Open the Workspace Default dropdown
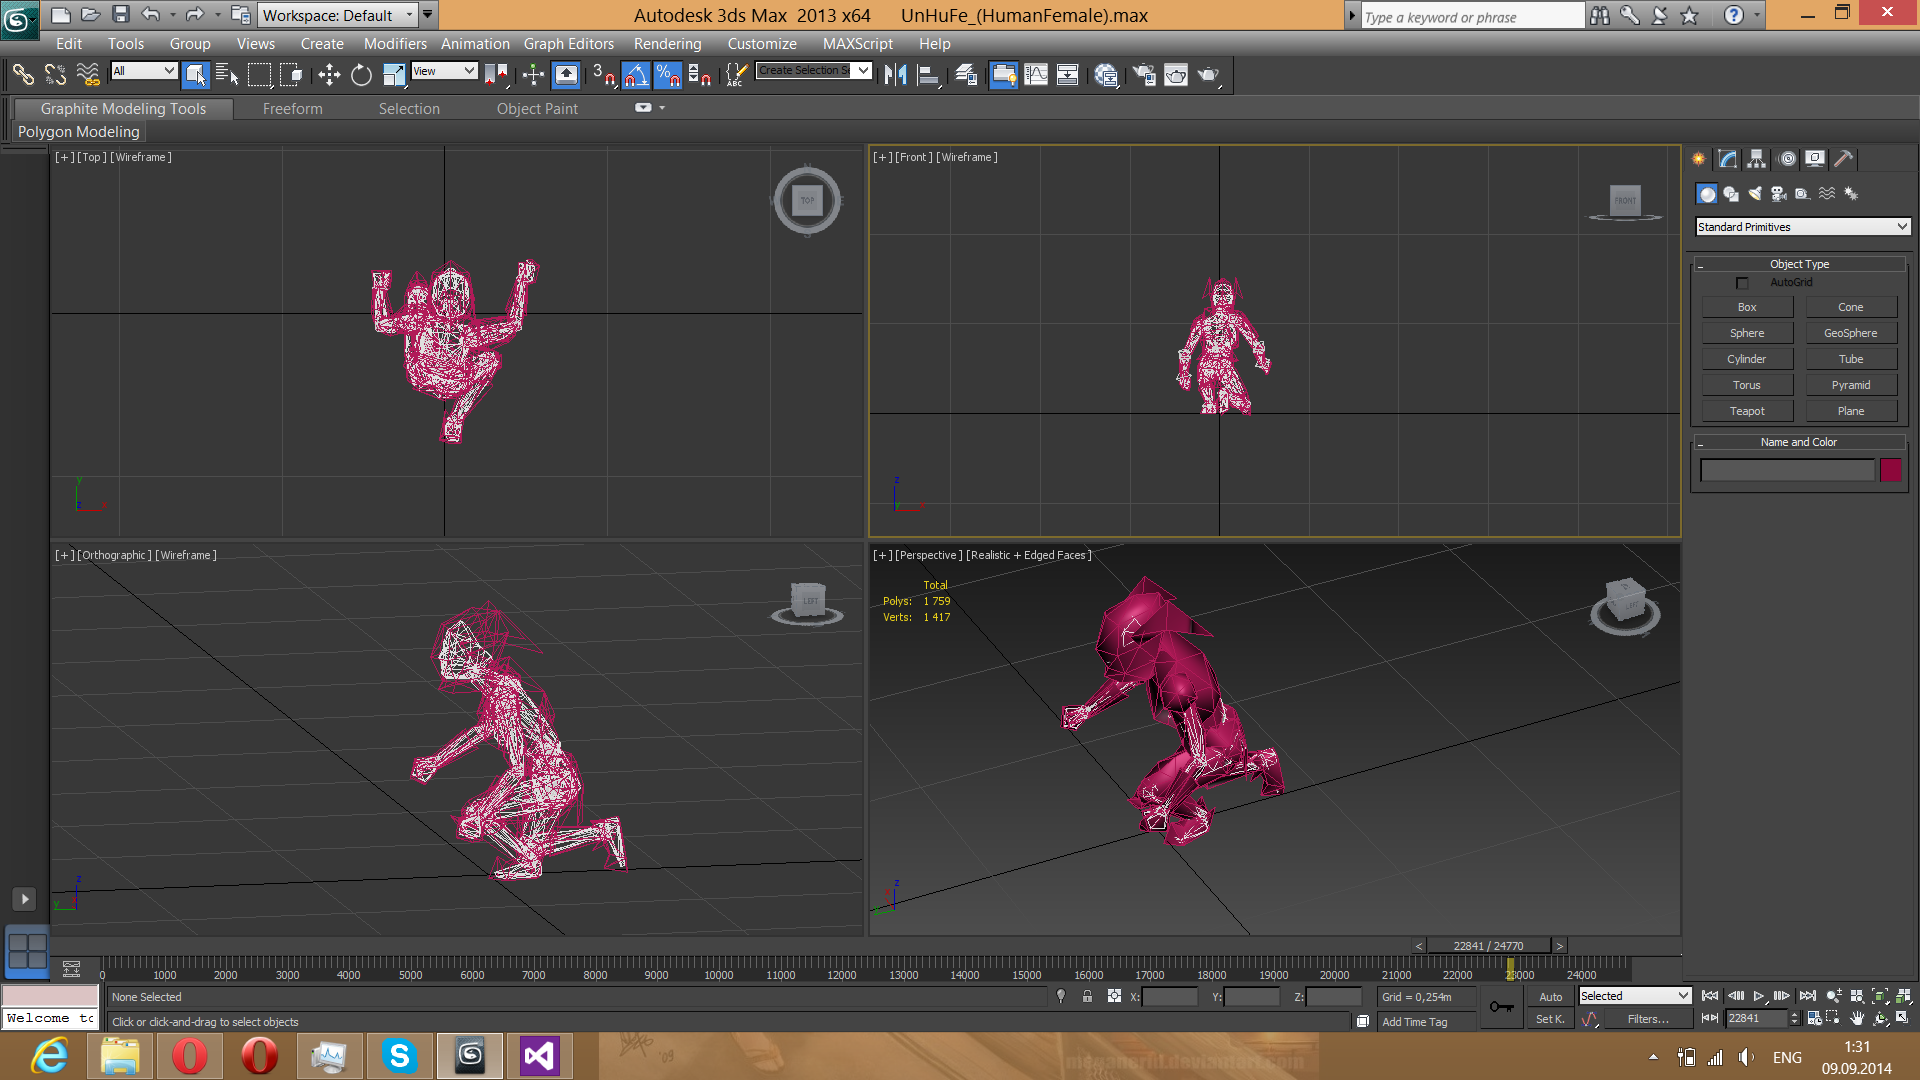 [338, 15]
